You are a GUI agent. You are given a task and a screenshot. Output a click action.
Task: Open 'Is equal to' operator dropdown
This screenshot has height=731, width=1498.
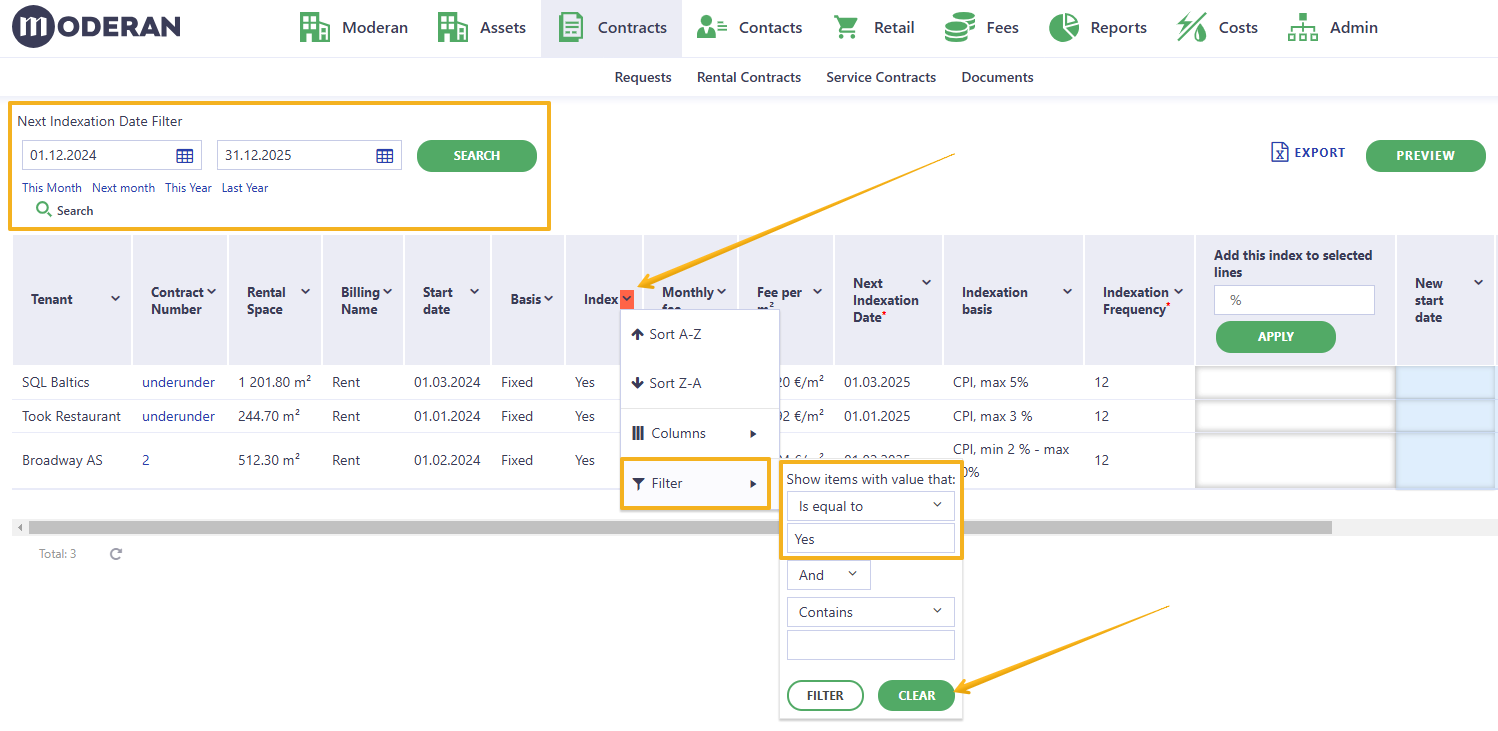(x=871, y=506)
